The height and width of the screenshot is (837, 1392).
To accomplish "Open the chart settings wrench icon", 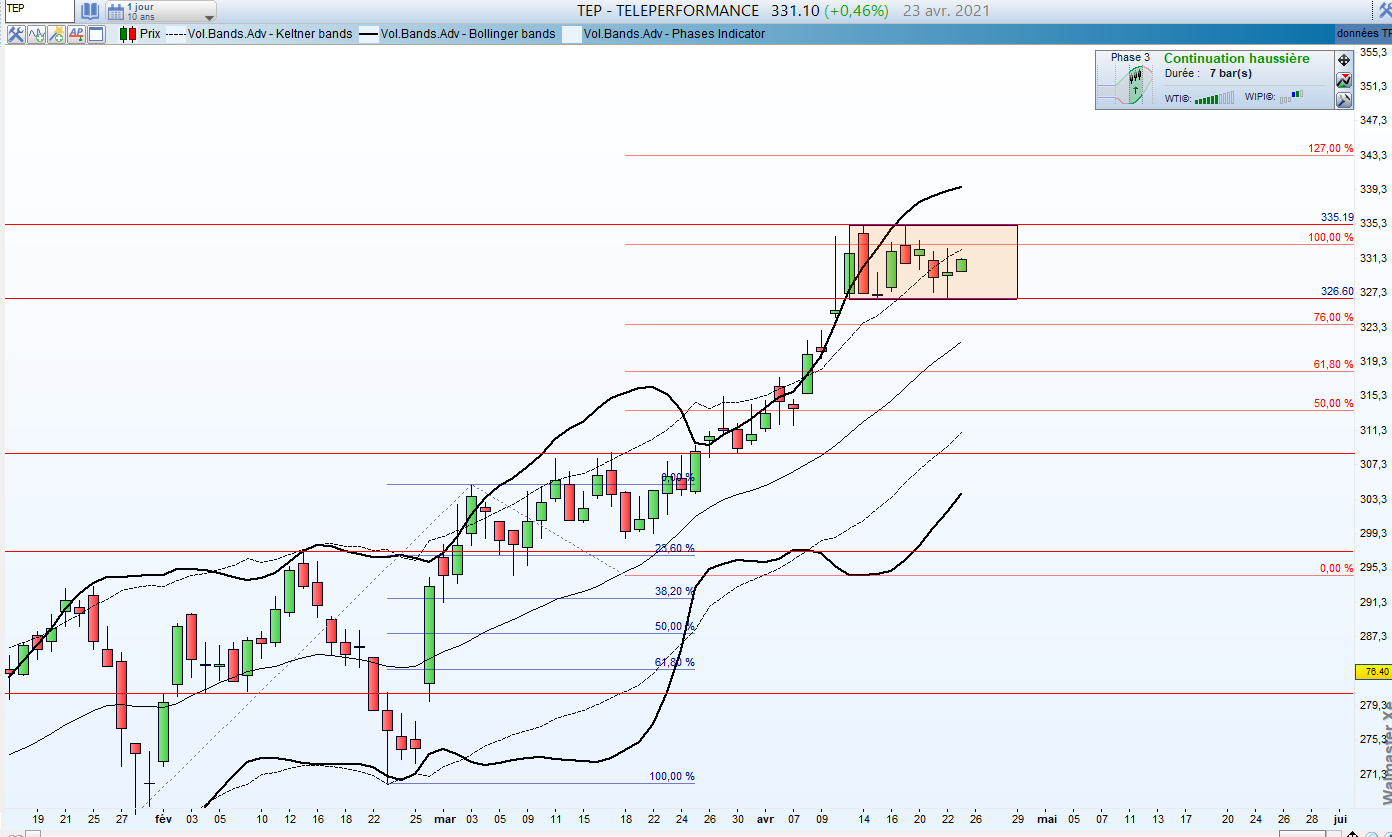I will click(x=16, y=34).
